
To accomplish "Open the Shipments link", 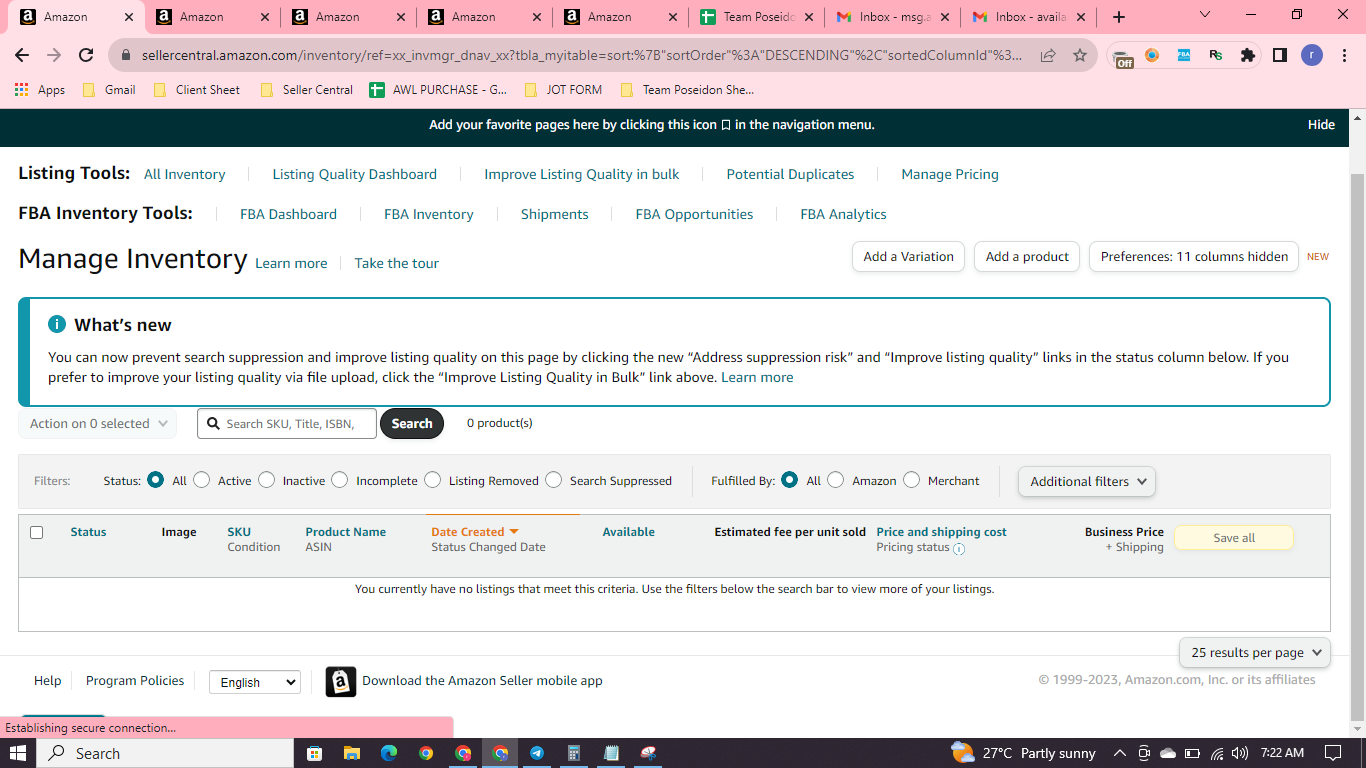I will pyautogui.click(x=554, y=214).
